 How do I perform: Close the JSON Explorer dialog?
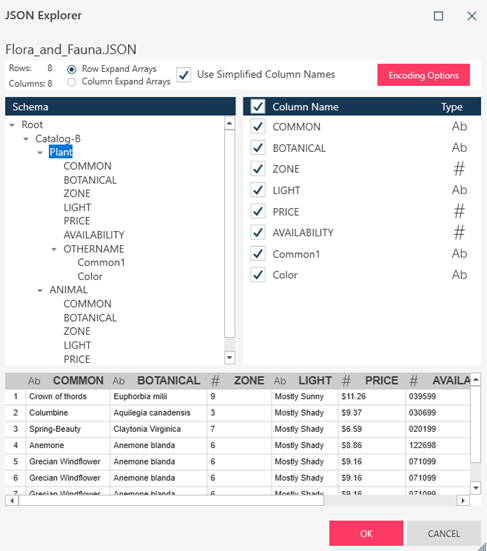pos(472,16)
